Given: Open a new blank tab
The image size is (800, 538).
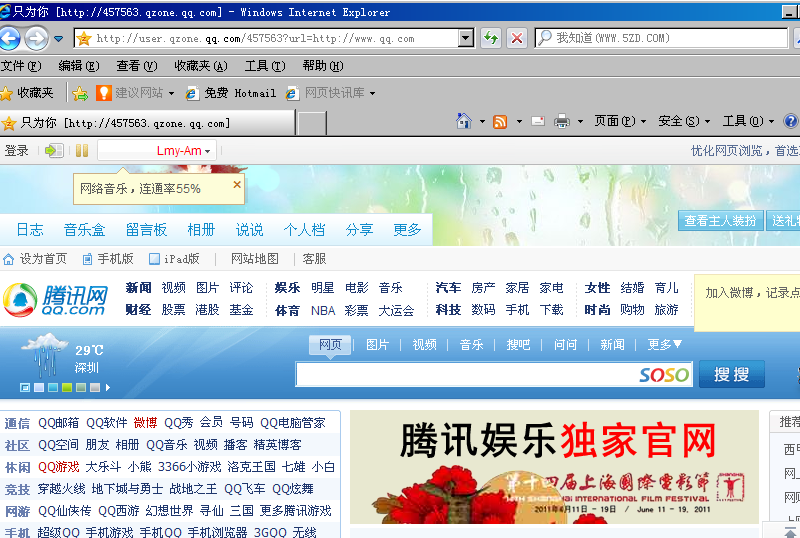Looking at the screenshot, I should pos(311,124).
